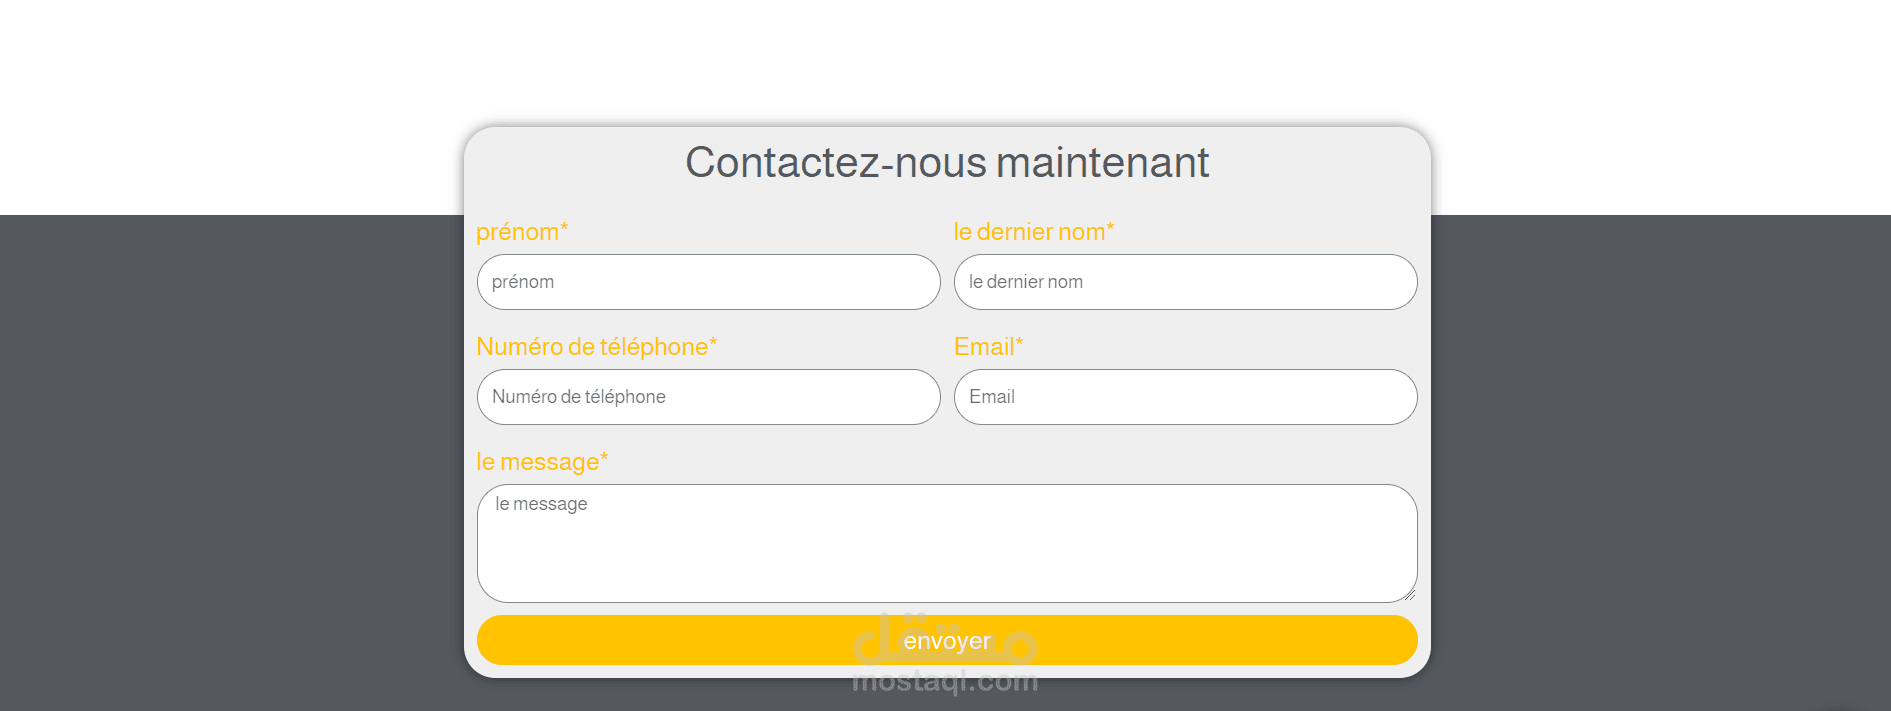Image resolution: width=1891 pixels, height=711 pixels.
Task: Click inside the le message textarea
Action: (x=946, y=543)
